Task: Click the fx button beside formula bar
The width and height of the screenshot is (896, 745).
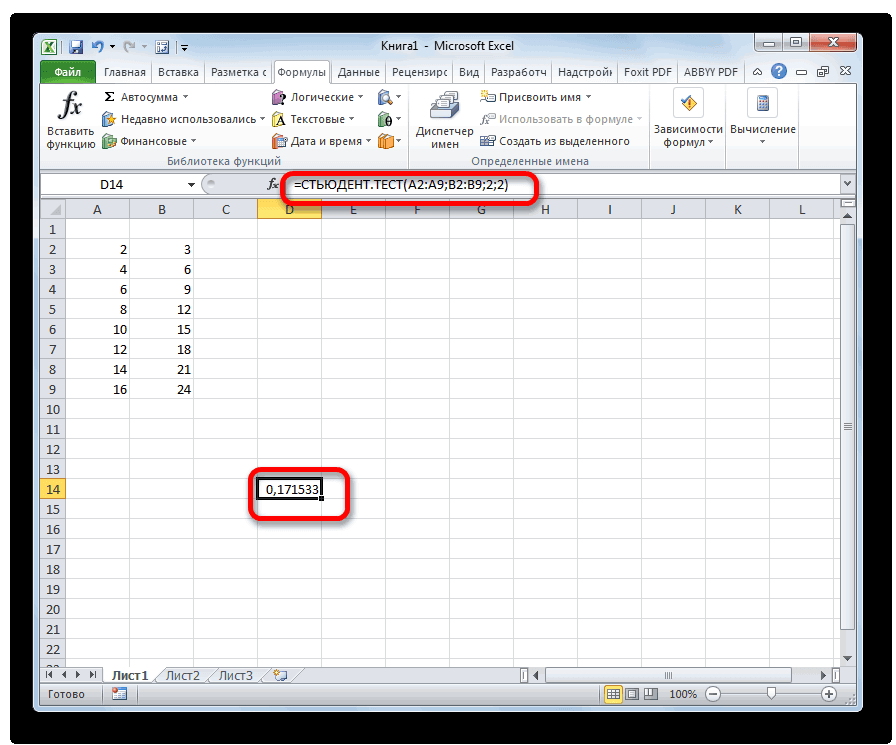Action: pos(272,185)
